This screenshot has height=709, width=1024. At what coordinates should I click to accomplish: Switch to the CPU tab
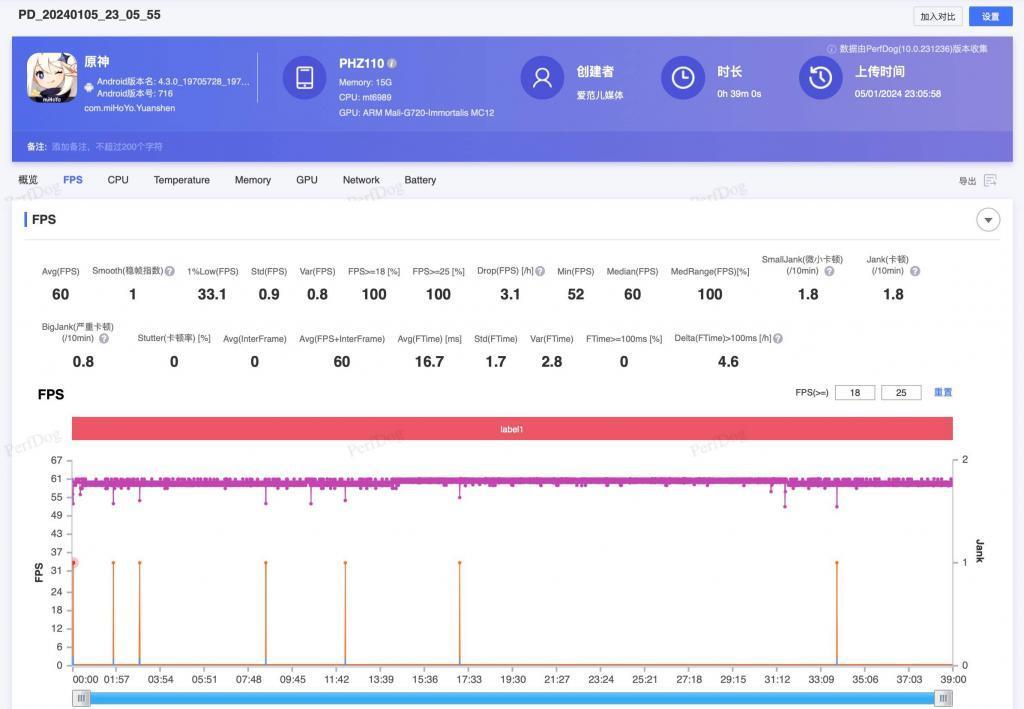[x=118, y=180]
